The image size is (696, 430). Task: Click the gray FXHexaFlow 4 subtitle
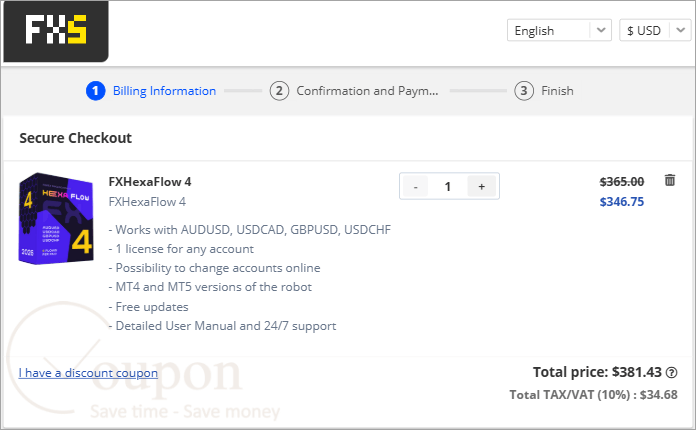[147, 202]
